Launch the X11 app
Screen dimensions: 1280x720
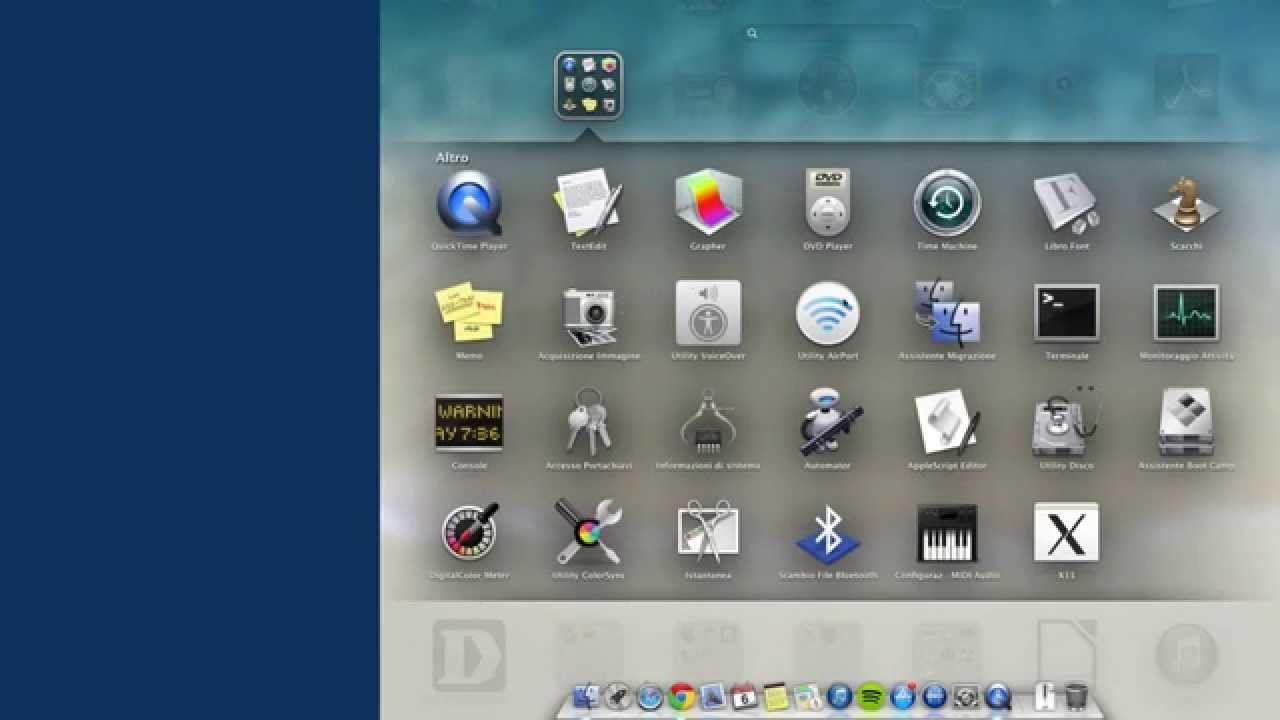(x=1067, y=532)
